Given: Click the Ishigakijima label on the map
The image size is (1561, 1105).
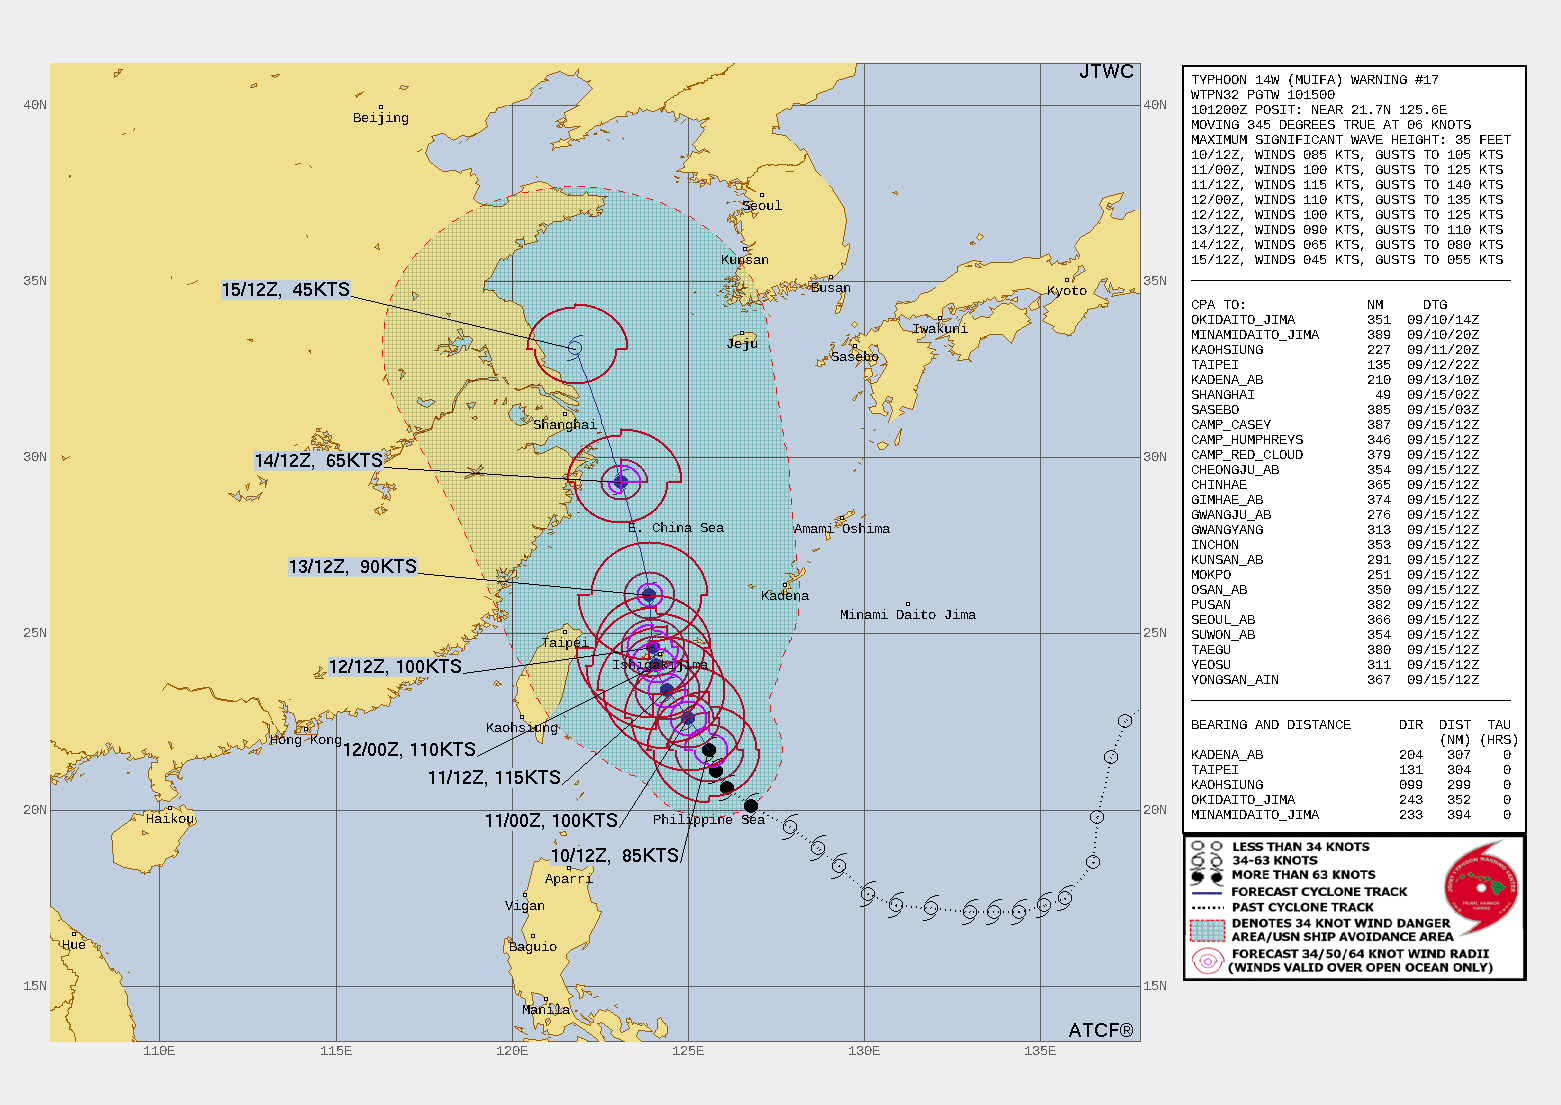Looking at the screenshot, I should 660,665.
